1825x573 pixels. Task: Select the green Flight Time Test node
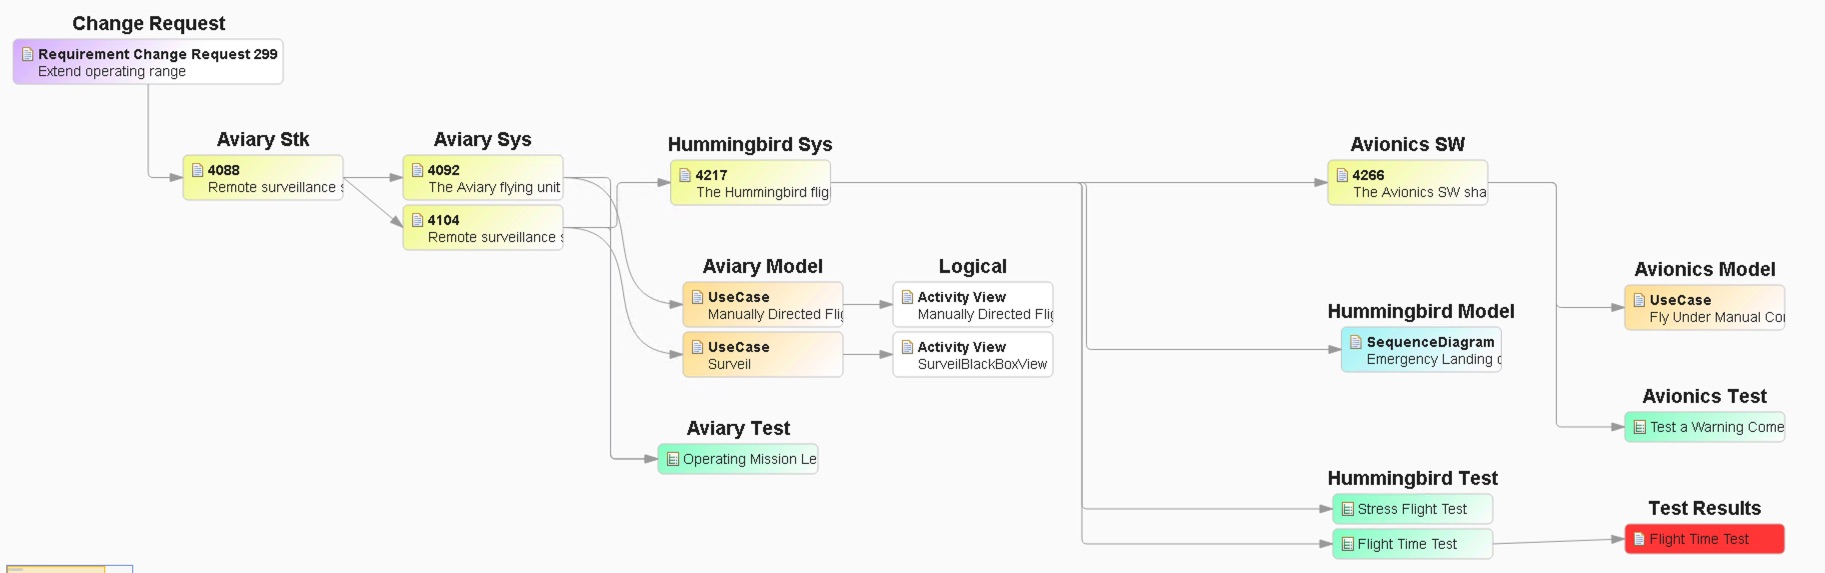(x=1412, y=544)
